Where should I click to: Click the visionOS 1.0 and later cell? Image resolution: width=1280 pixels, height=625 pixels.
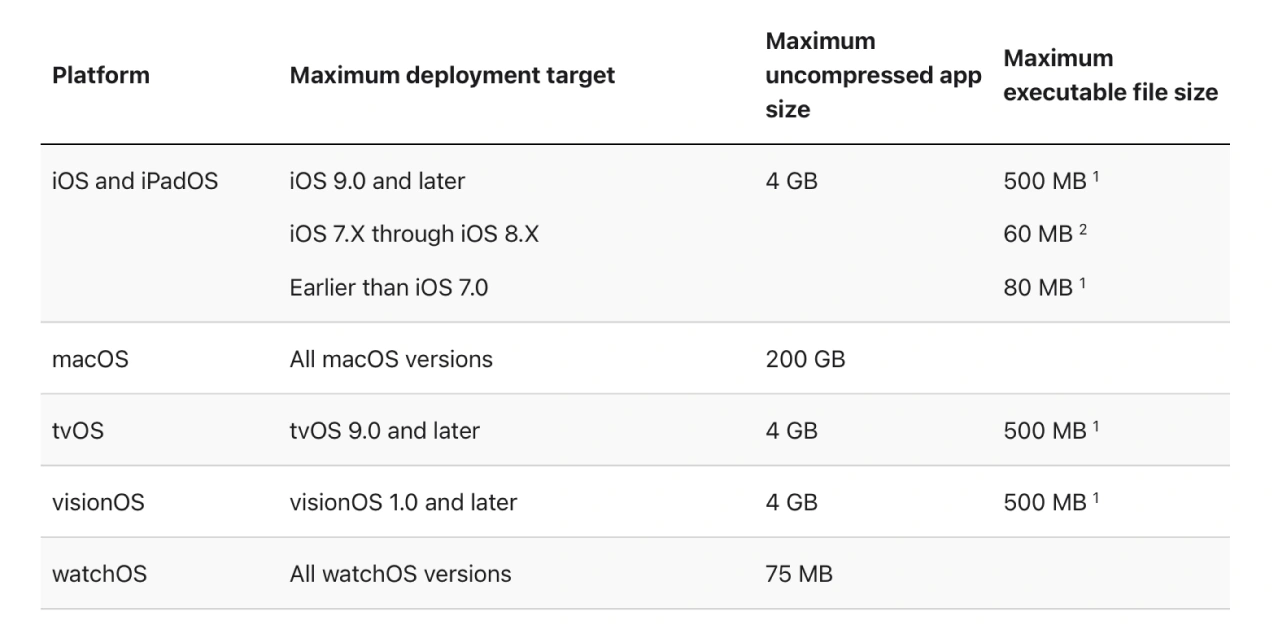coord(403,502)
